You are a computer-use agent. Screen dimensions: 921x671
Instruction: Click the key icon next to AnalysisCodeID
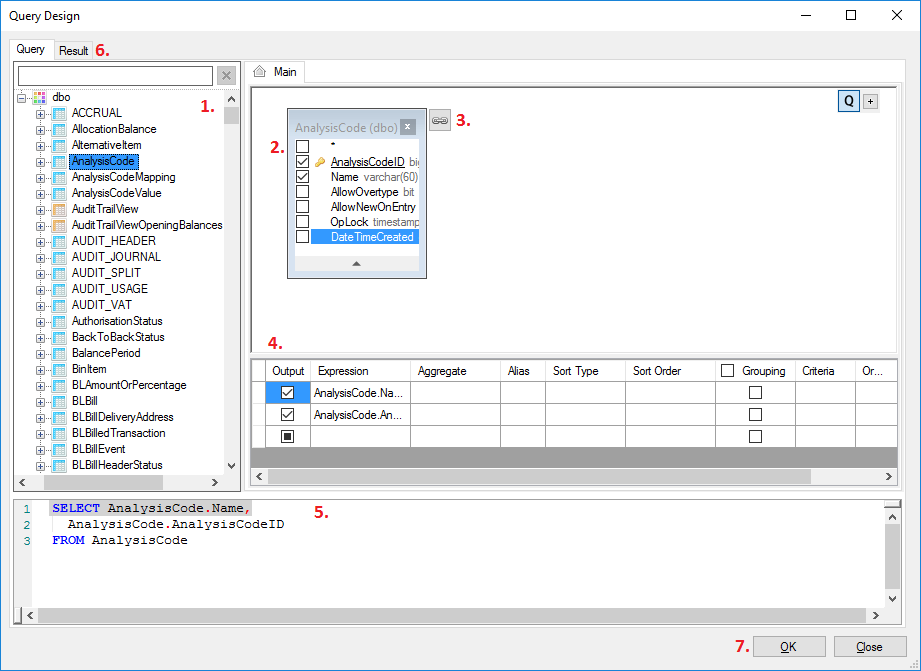[x=321, y=160]
